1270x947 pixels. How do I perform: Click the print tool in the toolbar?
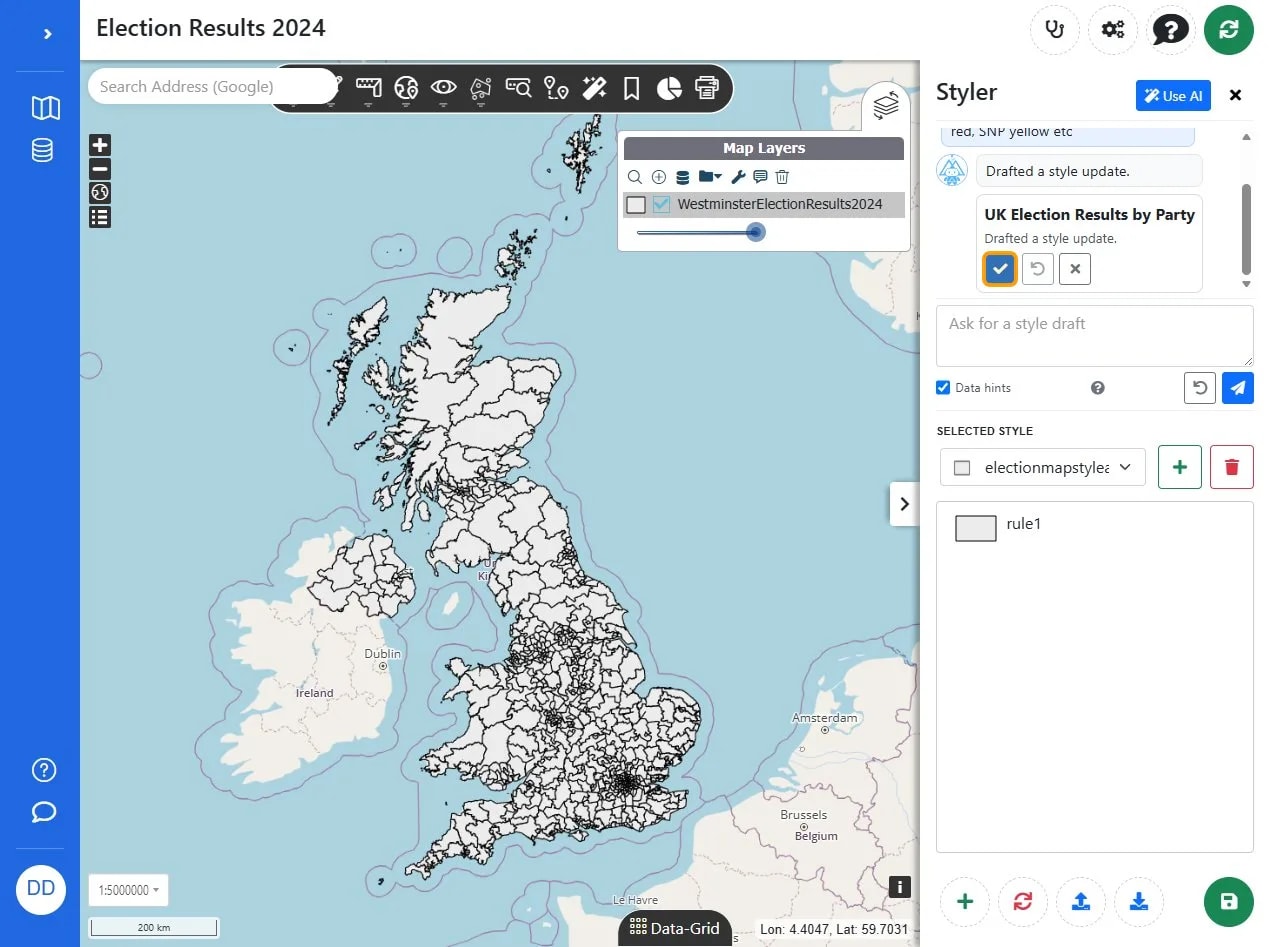[707, 88]
